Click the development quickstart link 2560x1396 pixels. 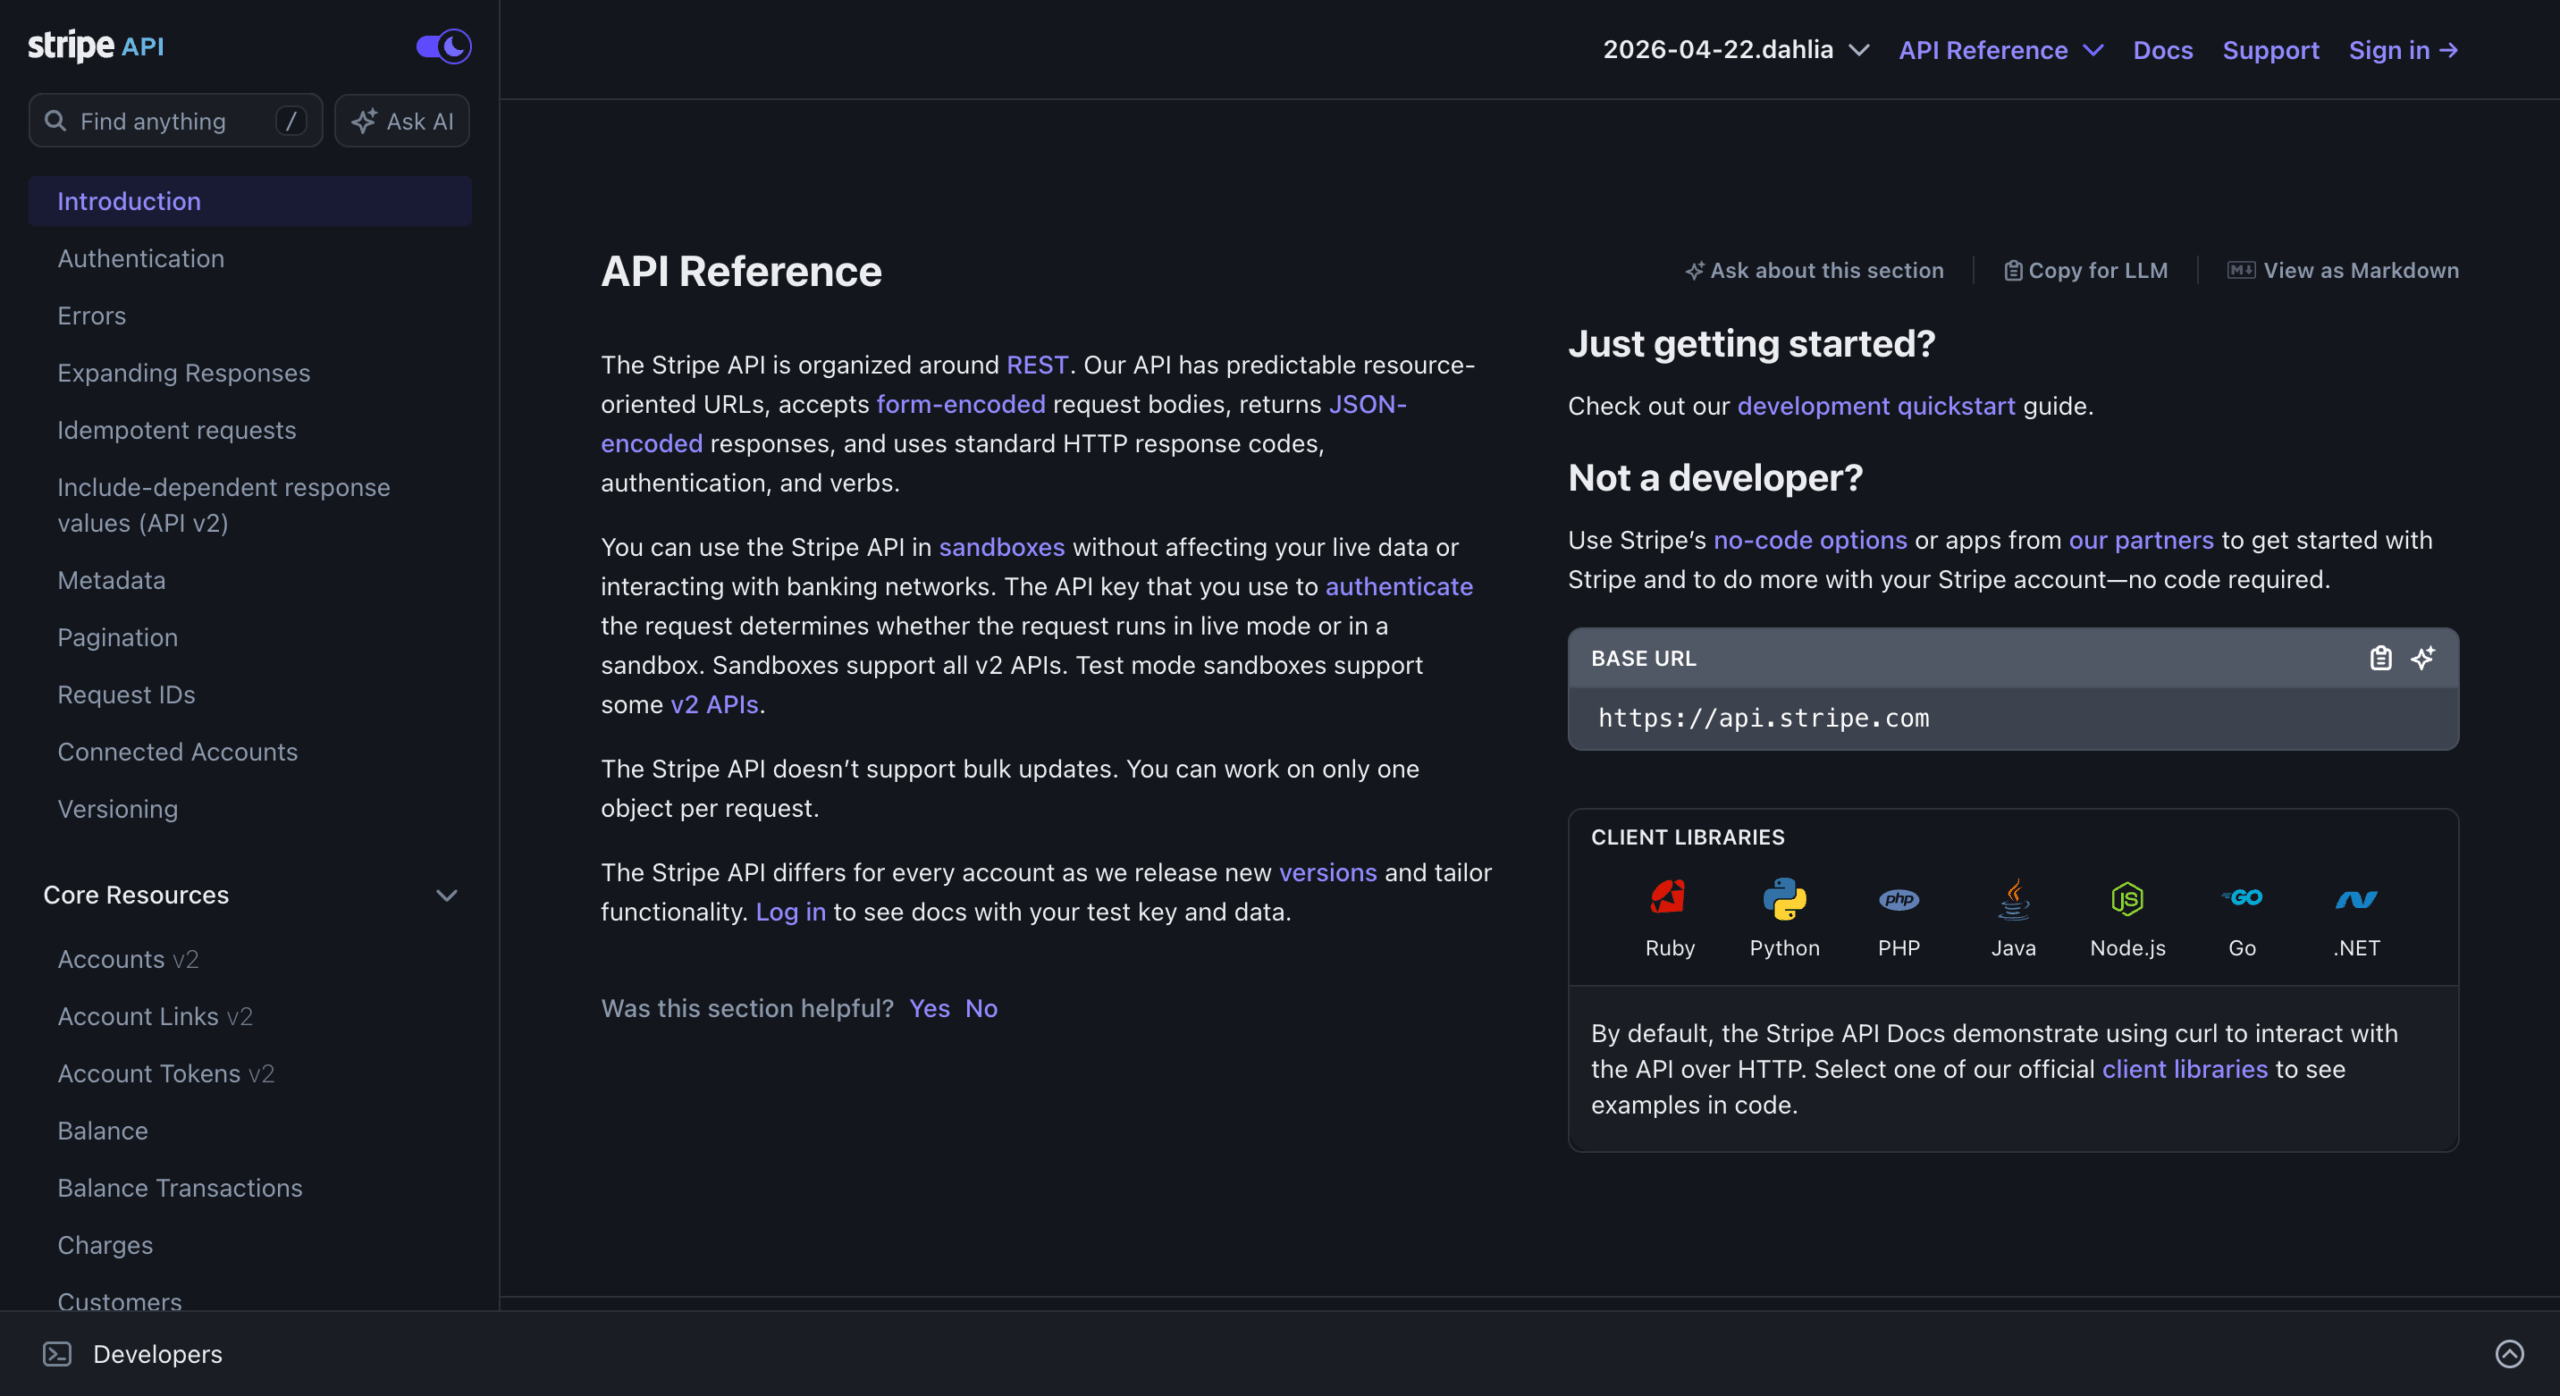click(1876, 406)
